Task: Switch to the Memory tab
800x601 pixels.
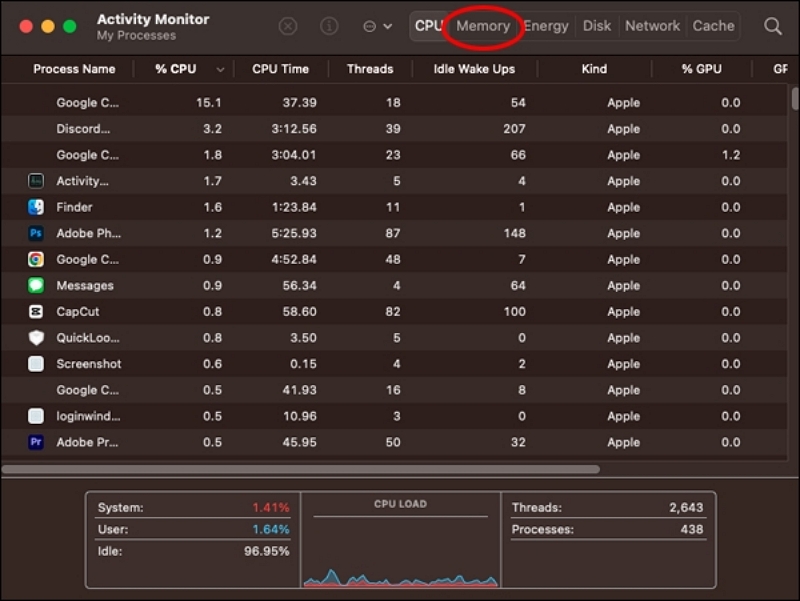Action: click(483, 26)
